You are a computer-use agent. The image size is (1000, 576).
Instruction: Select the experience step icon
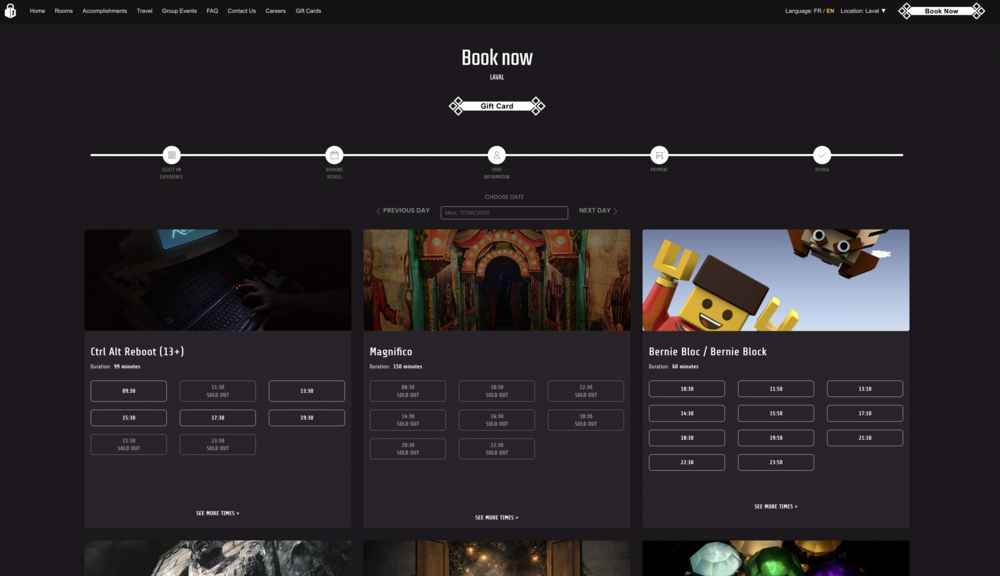point(172,155)
